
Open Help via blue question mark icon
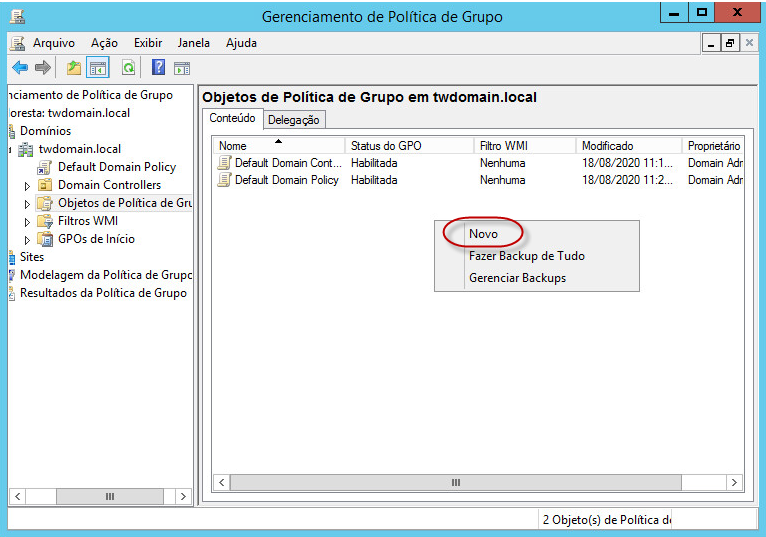click(x=158, y=68)
